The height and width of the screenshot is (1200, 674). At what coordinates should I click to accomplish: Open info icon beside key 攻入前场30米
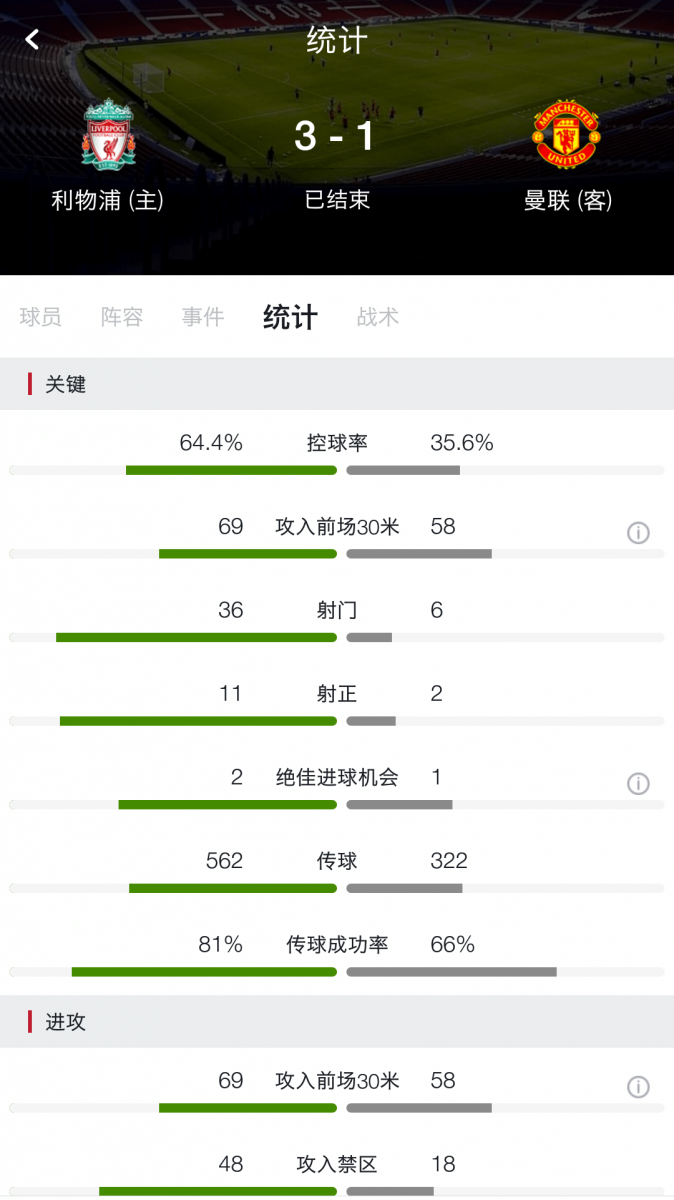pos(638,533)
